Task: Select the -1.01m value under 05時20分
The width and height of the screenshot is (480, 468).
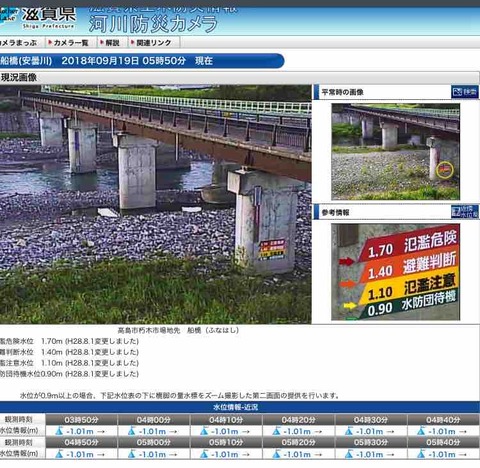Action: (x=297, y=454)
